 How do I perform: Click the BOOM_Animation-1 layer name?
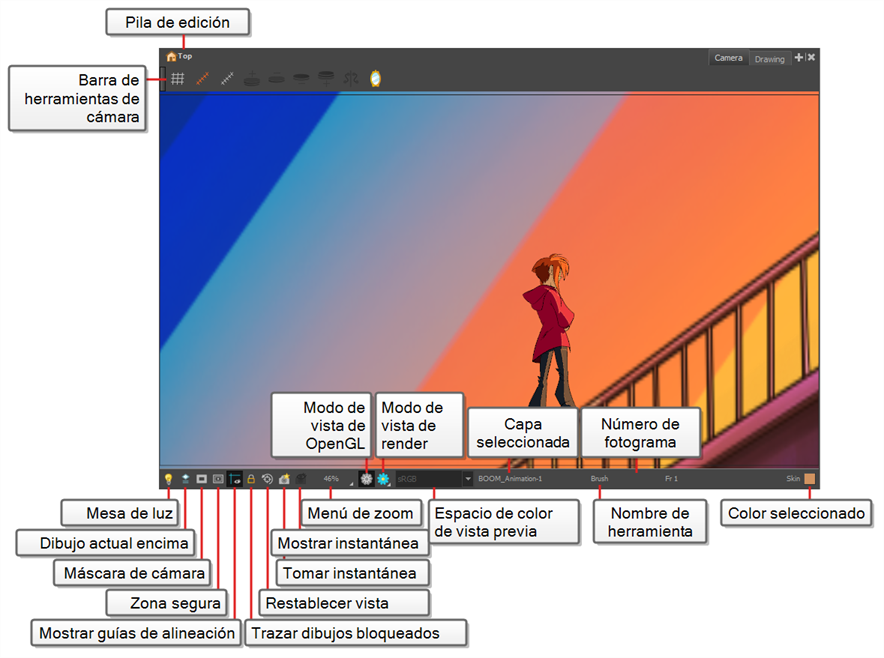tap(510, 479)
